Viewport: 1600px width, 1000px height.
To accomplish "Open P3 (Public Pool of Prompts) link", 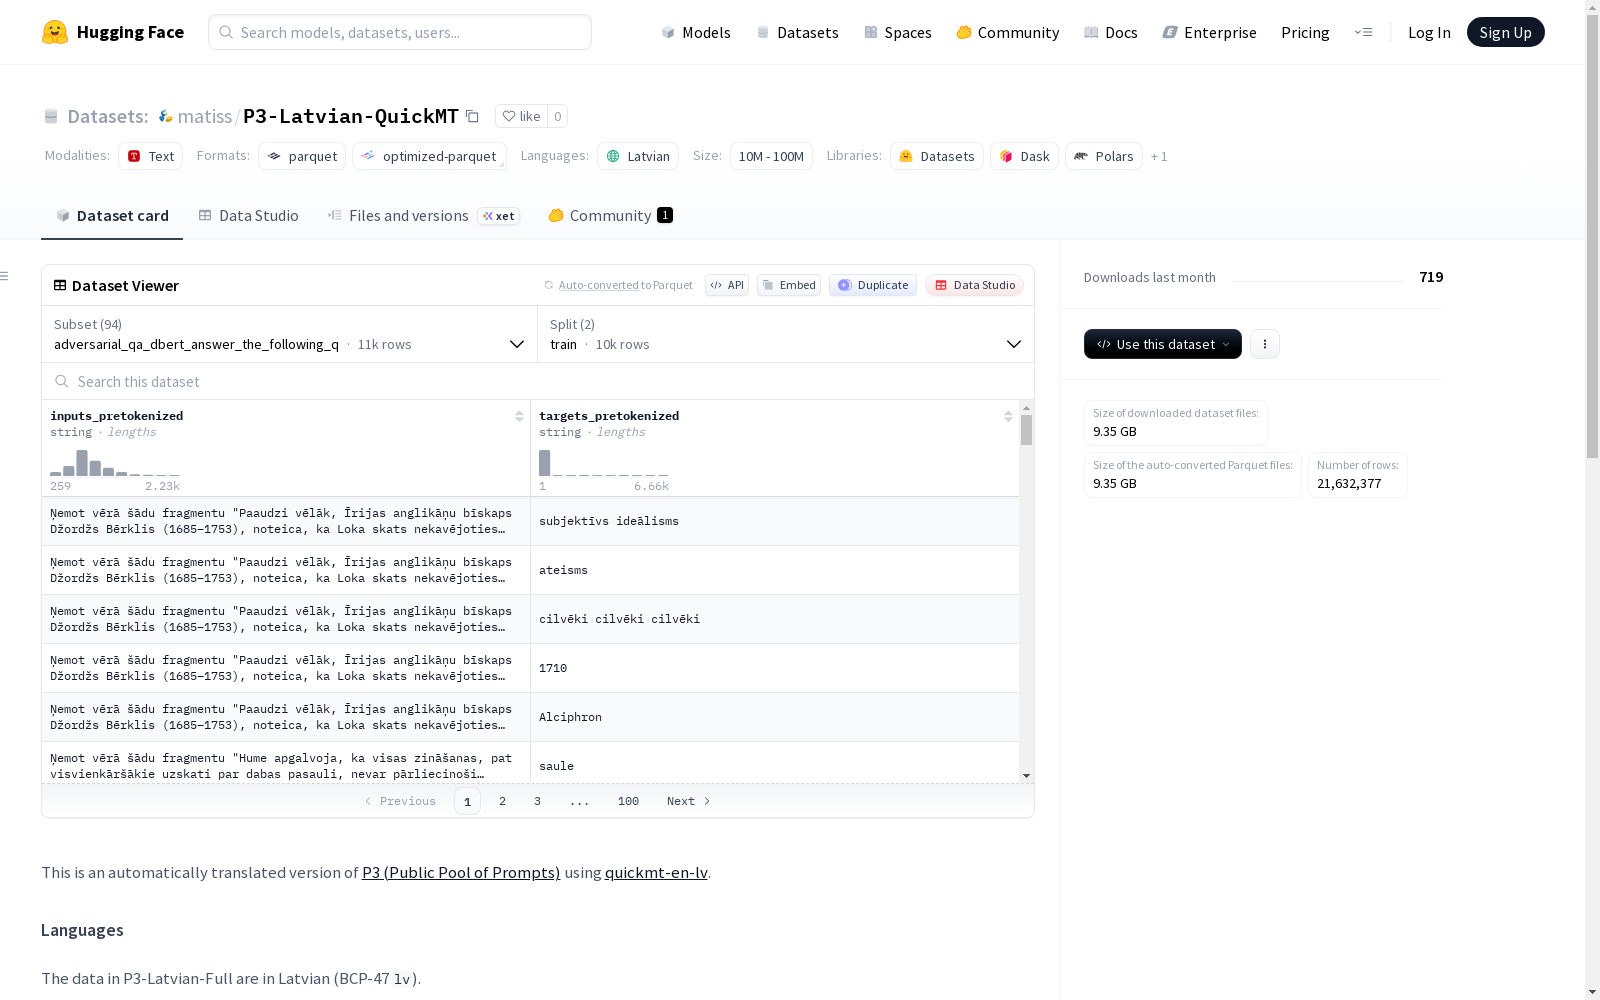I will point(461,872).
